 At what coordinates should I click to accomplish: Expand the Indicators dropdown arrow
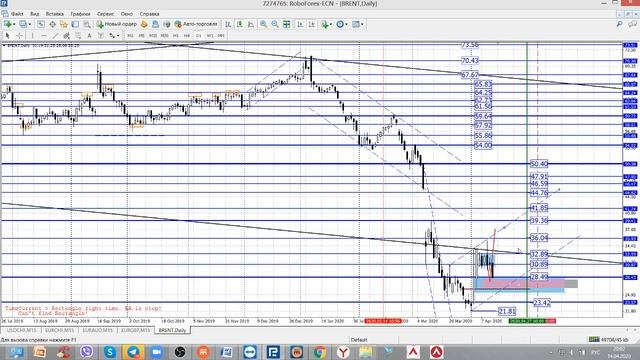331,24
